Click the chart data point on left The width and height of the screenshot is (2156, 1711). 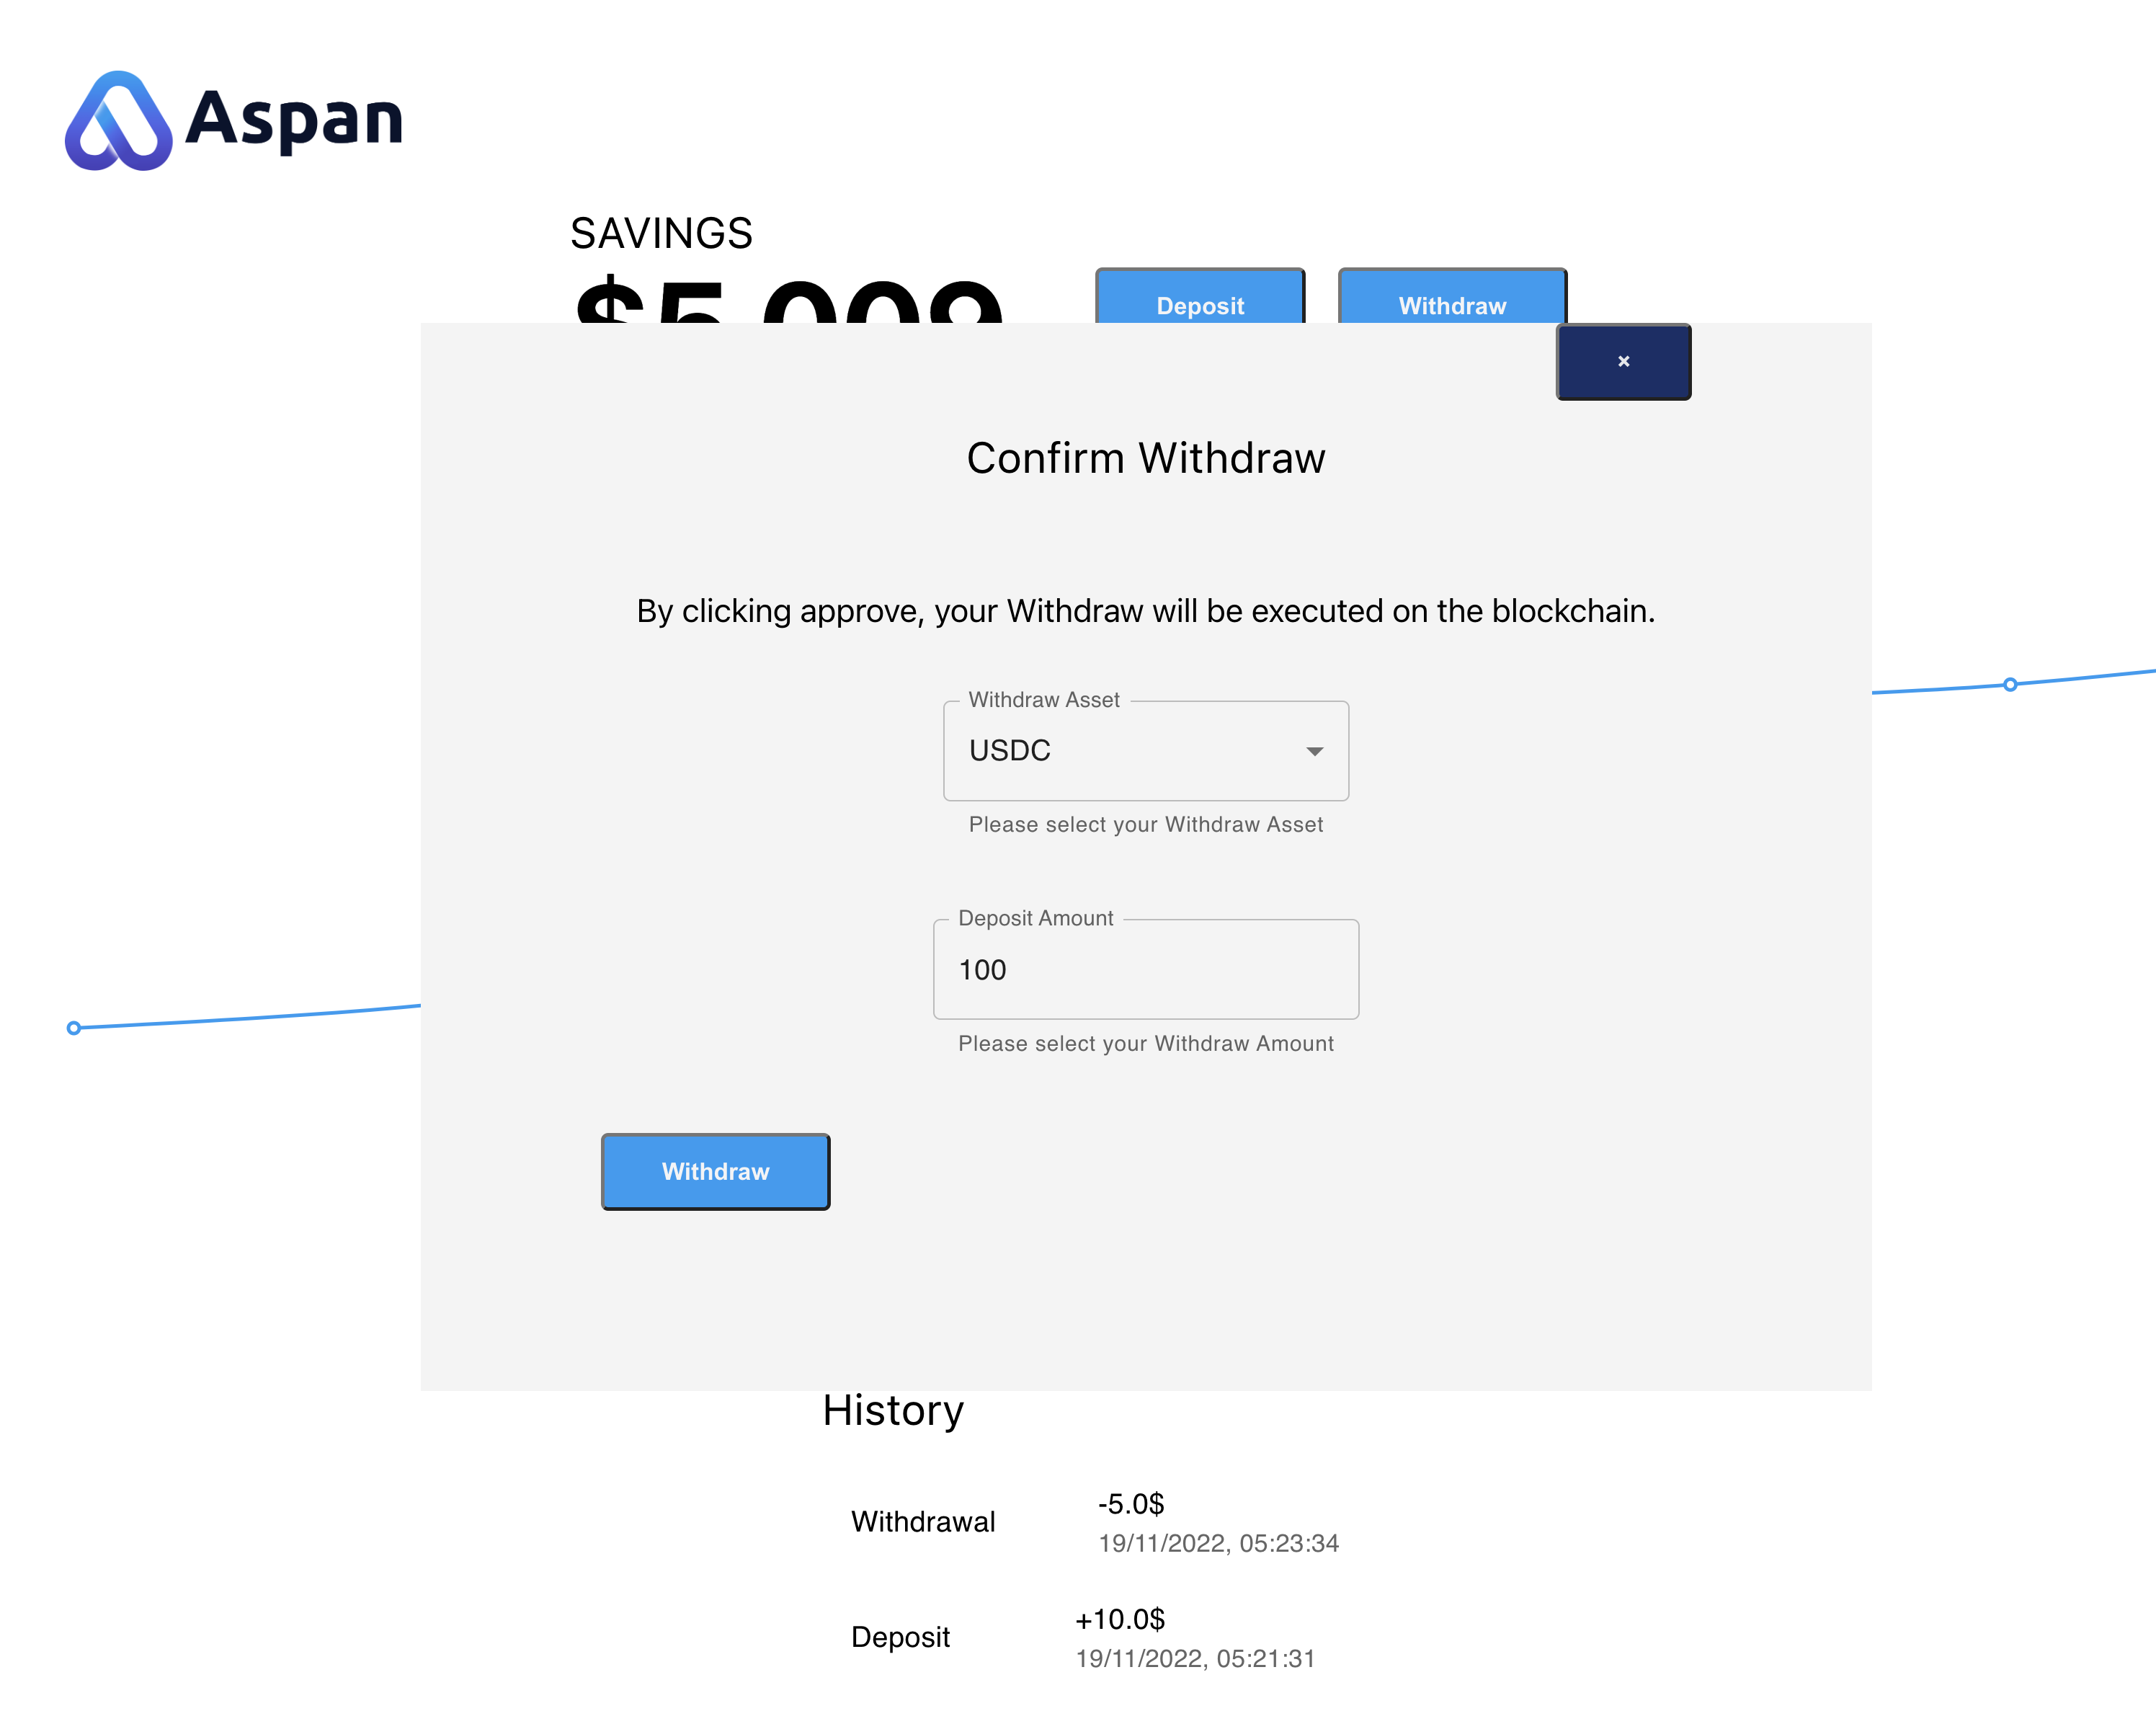click(x=74, y=1027)
